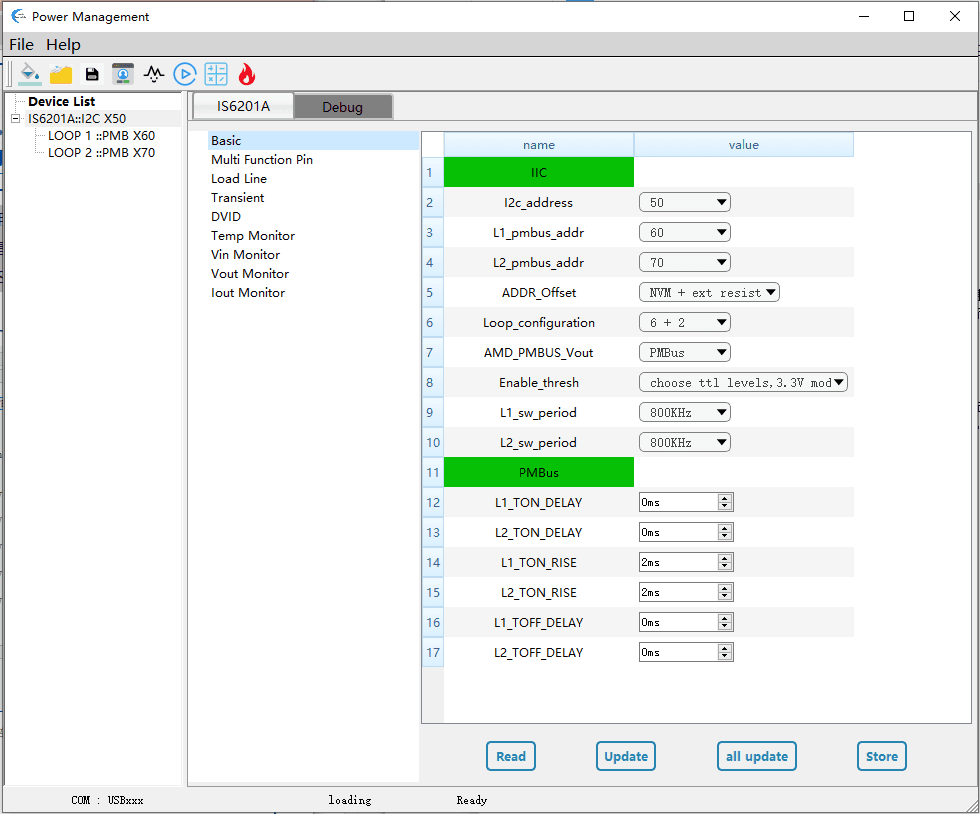This screenshot has width=980, height=814.
Task: Open the File menu
Action: pos(21,45)
